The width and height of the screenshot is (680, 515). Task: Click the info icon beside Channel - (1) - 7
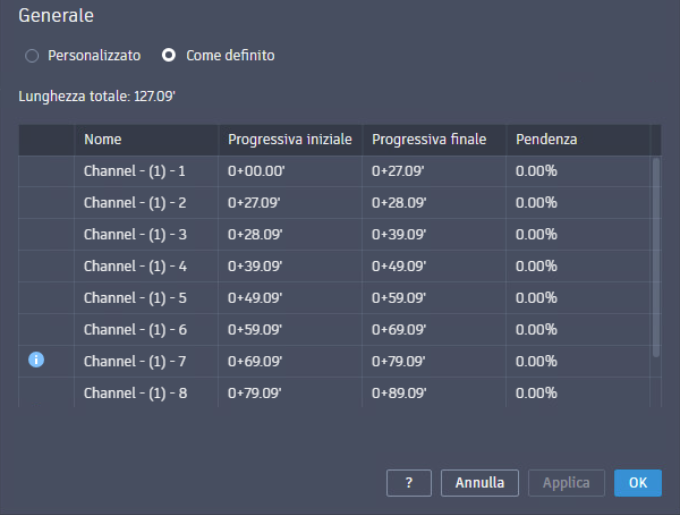pyautogui.click(x=36, y=360)
